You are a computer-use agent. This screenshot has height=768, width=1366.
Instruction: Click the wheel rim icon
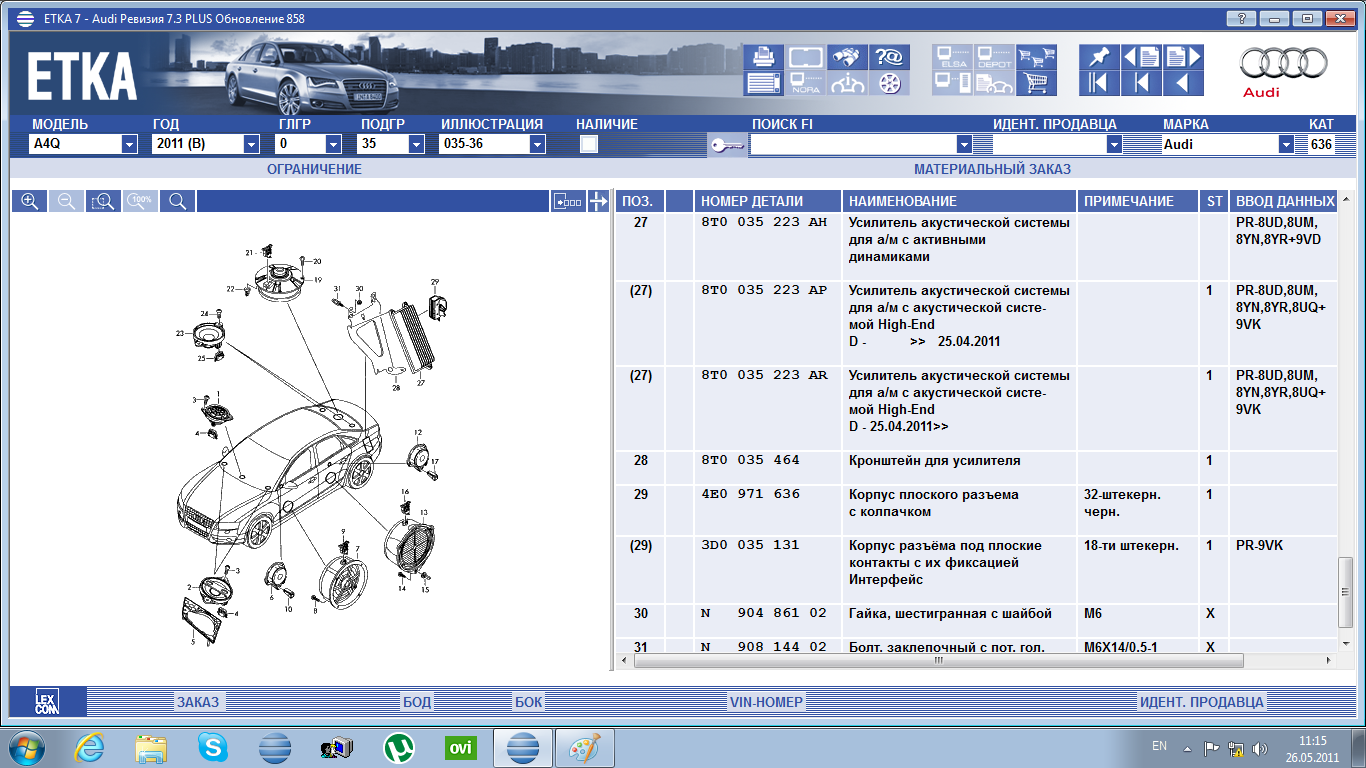click(889, 83)
